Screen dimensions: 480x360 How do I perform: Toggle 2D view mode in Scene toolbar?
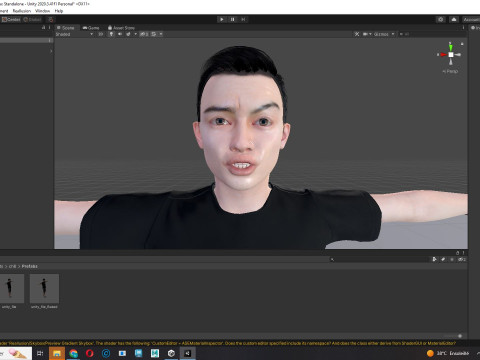coord(100,34)
